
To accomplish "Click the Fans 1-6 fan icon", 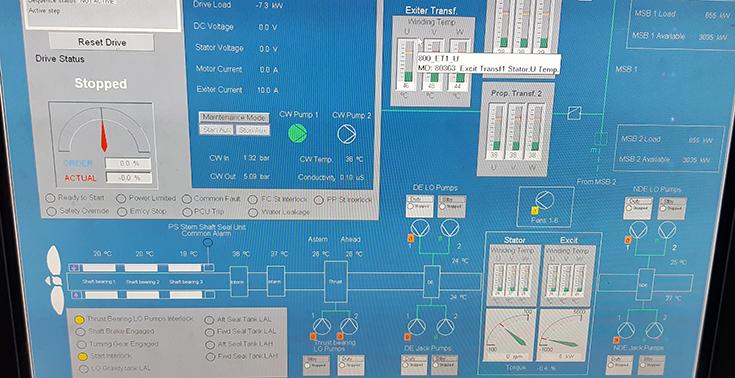I will 545,201.
